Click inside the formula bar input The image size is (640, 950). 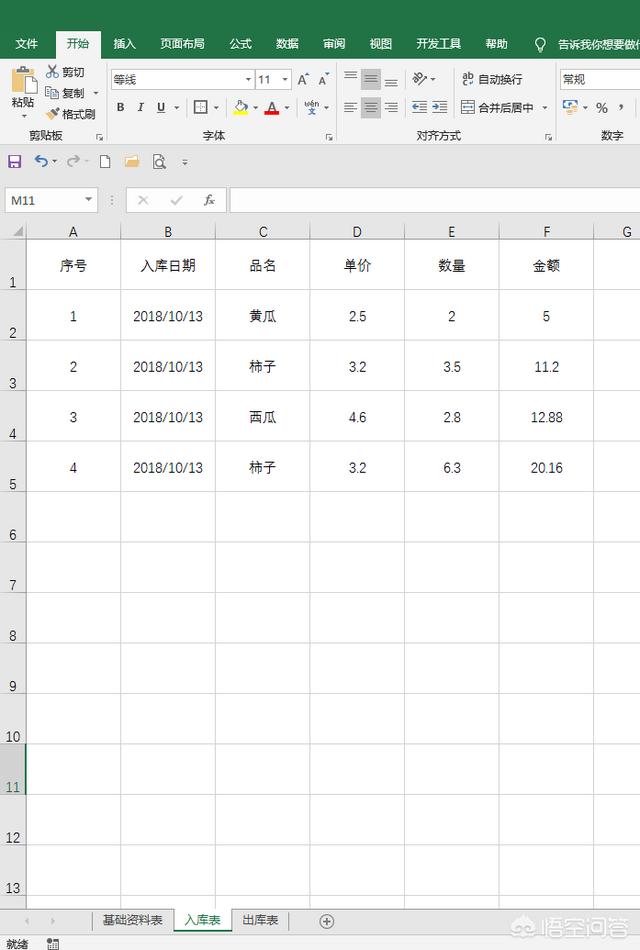[x=435, y=200]
